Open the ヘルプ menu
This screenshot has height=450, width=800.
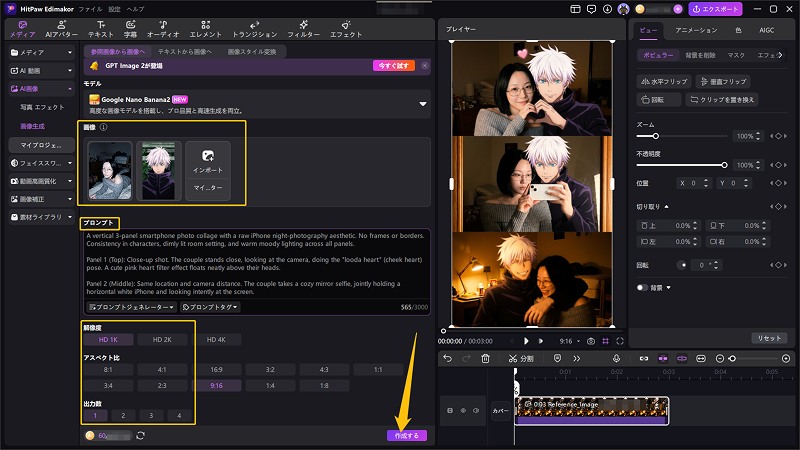click(x=135, y=9)
